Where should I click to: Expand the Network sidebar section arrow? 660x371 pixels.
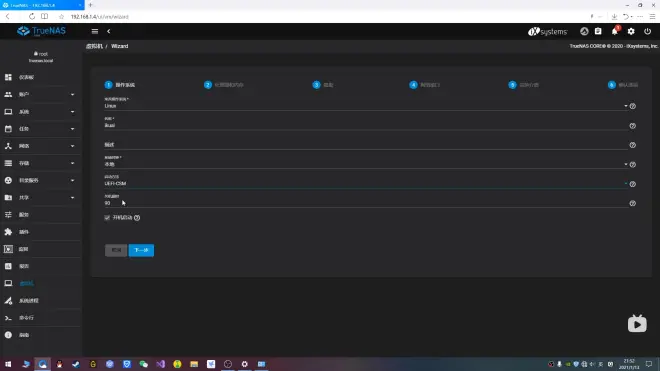(72, 146)
